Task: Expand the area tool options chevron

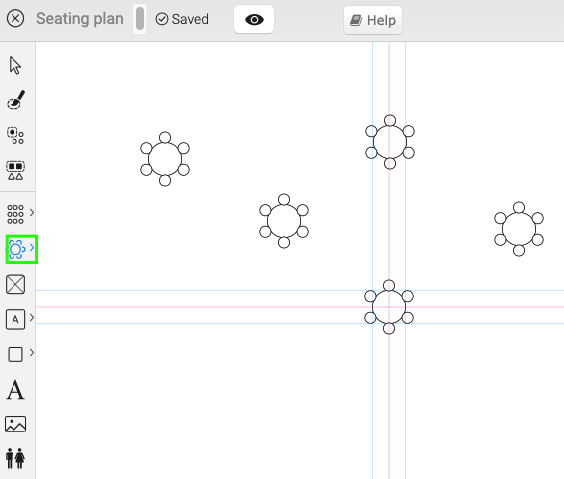Action: tap(32, 318)
